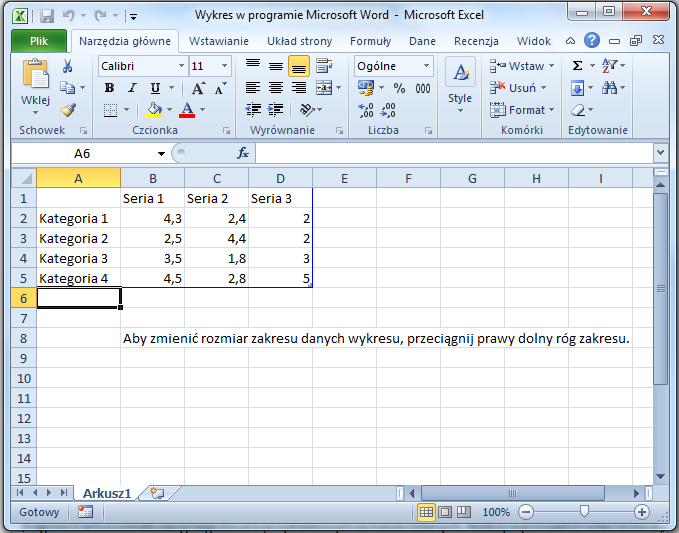This screenshot has height=533, width=679.
Task: Click the zoom slider handle
Action: [584, 512]
